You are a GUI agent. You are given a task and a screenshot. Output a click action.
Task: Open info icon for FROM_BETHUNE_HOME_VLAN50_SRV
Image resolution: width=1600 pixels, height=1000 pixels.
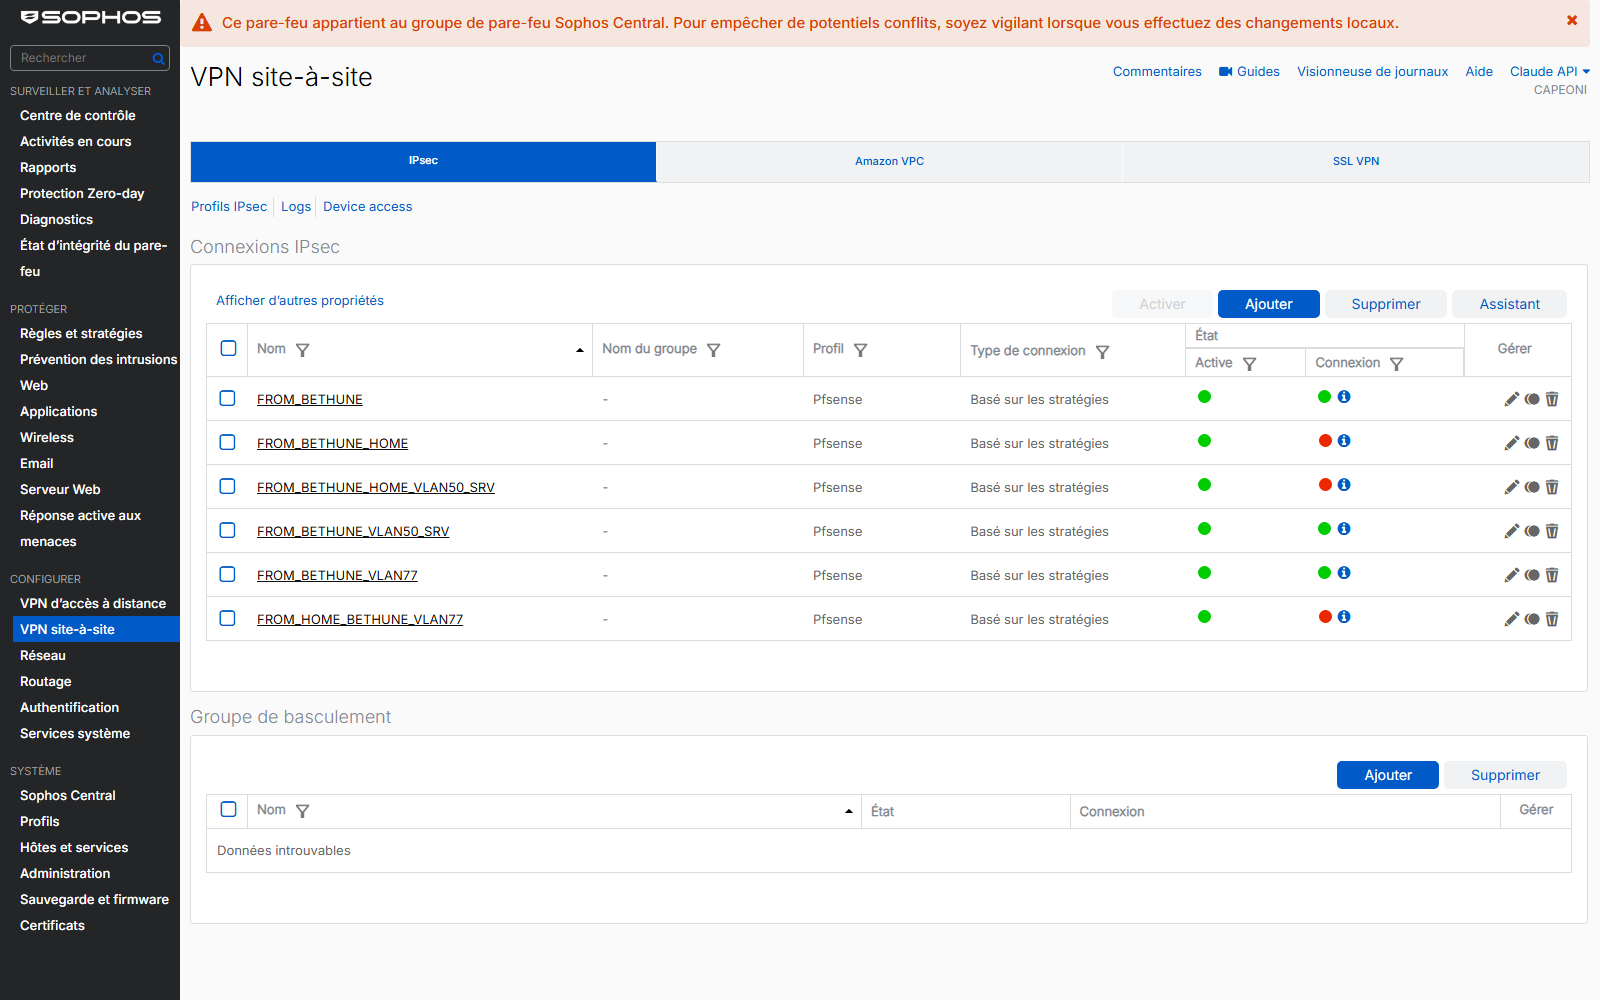point(1344,485)
